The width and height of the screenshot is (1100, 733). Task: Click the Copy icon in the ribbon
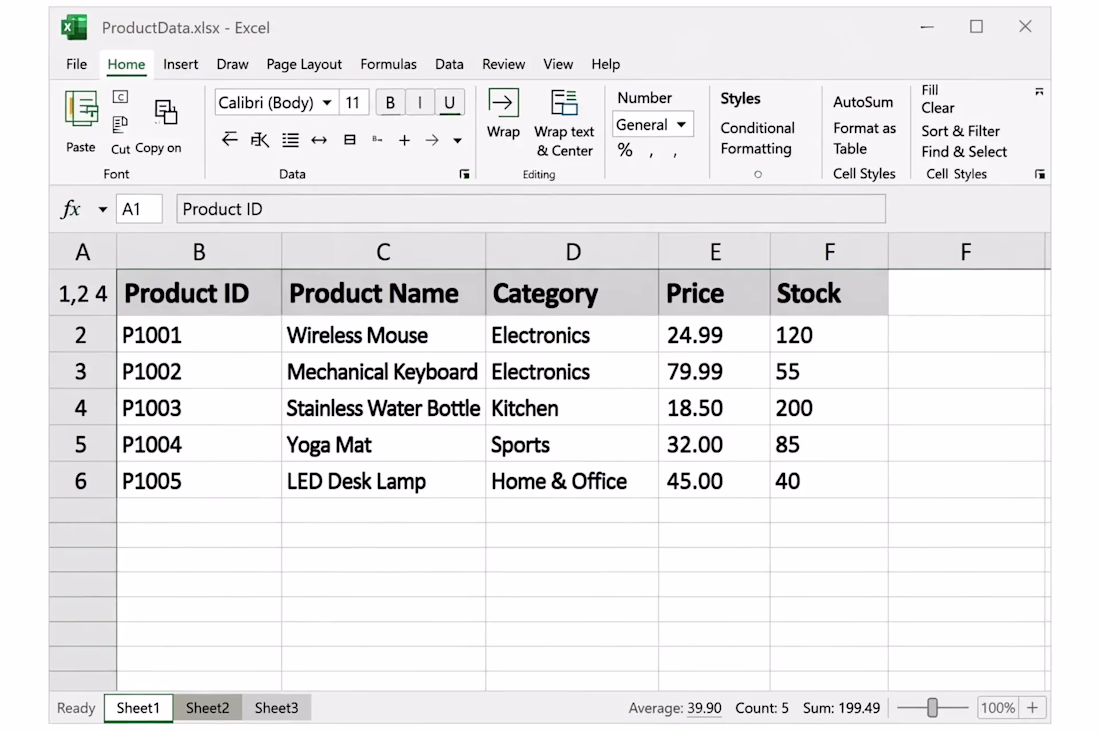[x=166, y=112]
